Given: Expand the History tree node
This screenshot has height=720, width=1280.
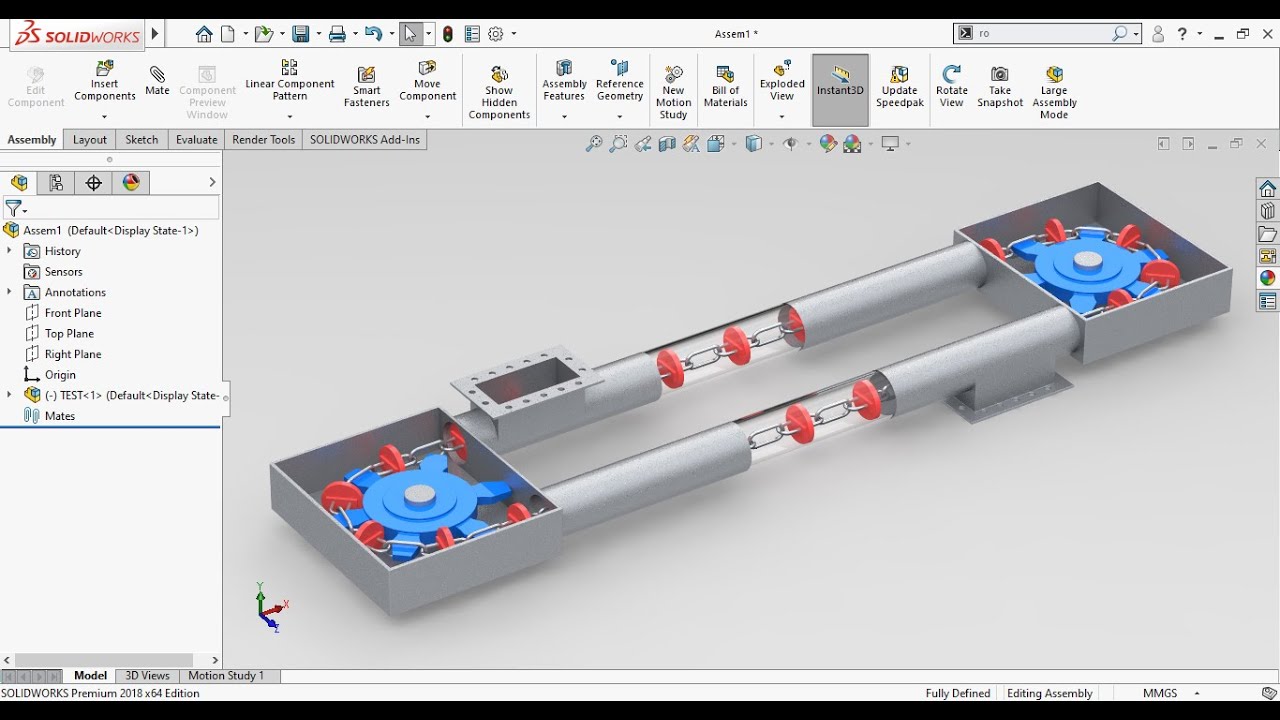Looking at the screenshot, I should click(9, 251).
